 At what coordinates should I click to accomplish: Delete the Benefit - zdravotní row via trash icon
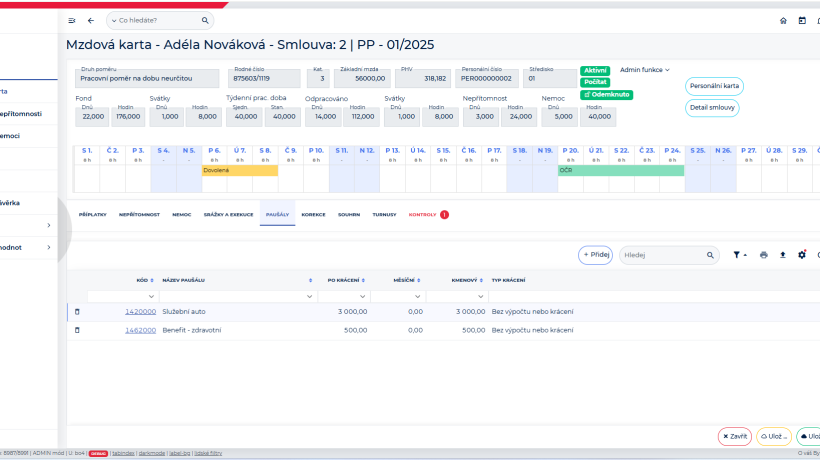coord(77,330)
